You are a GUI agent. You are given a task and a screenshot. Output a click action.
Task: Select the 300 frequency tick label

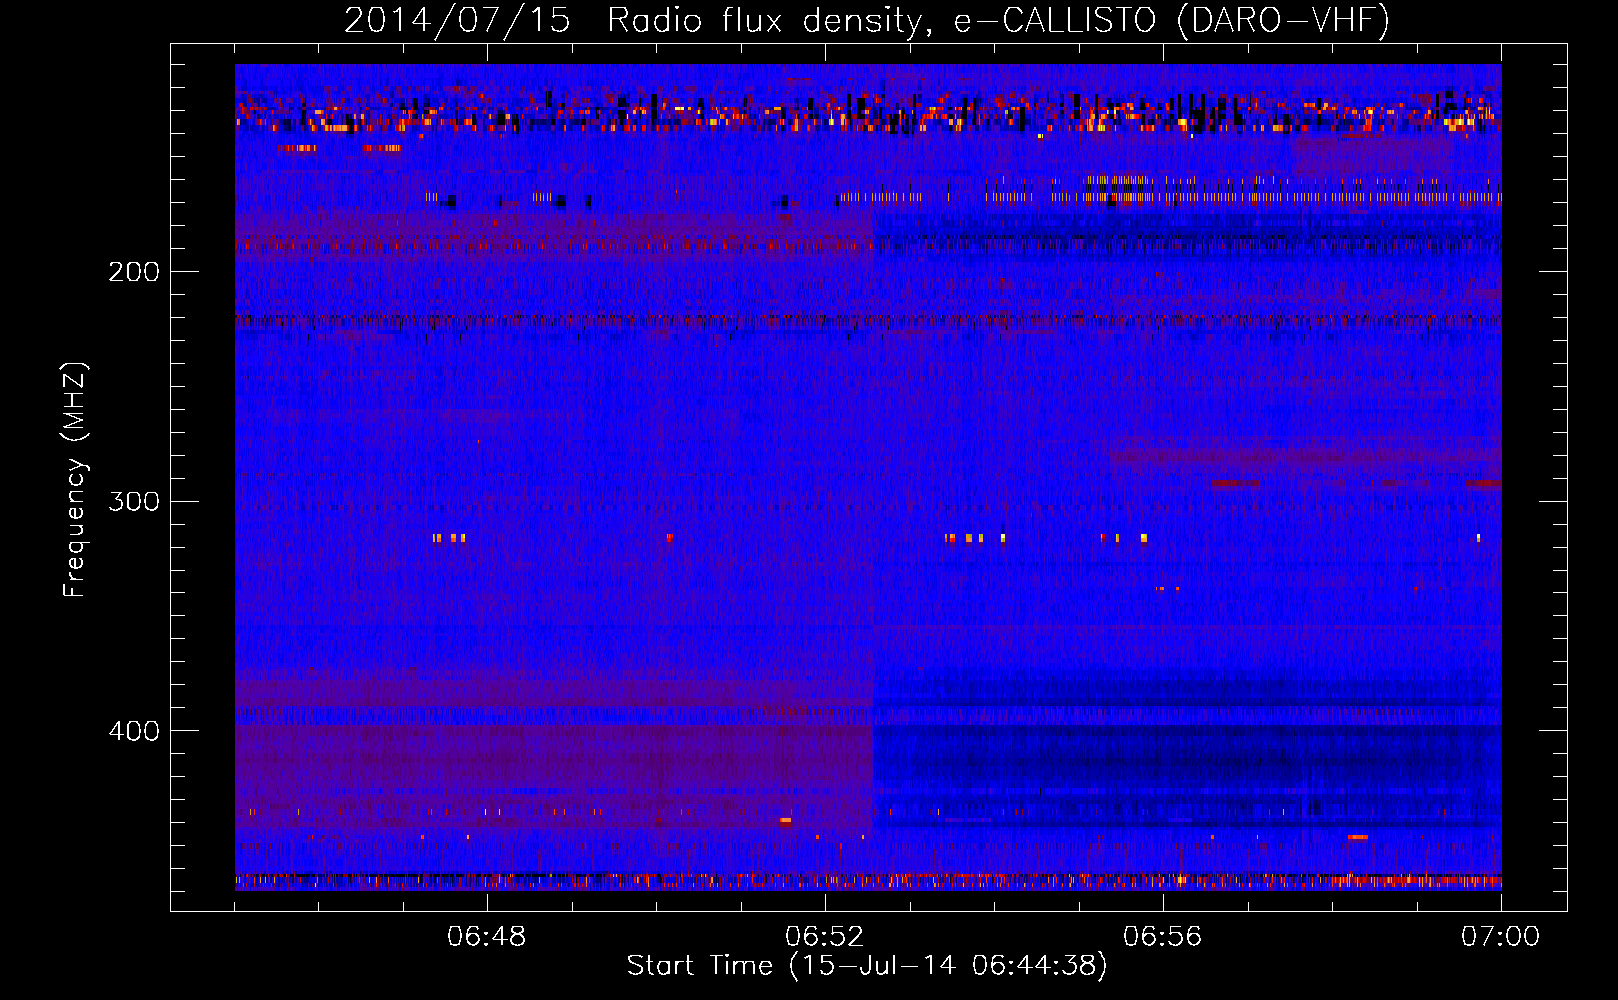point(134,501)
